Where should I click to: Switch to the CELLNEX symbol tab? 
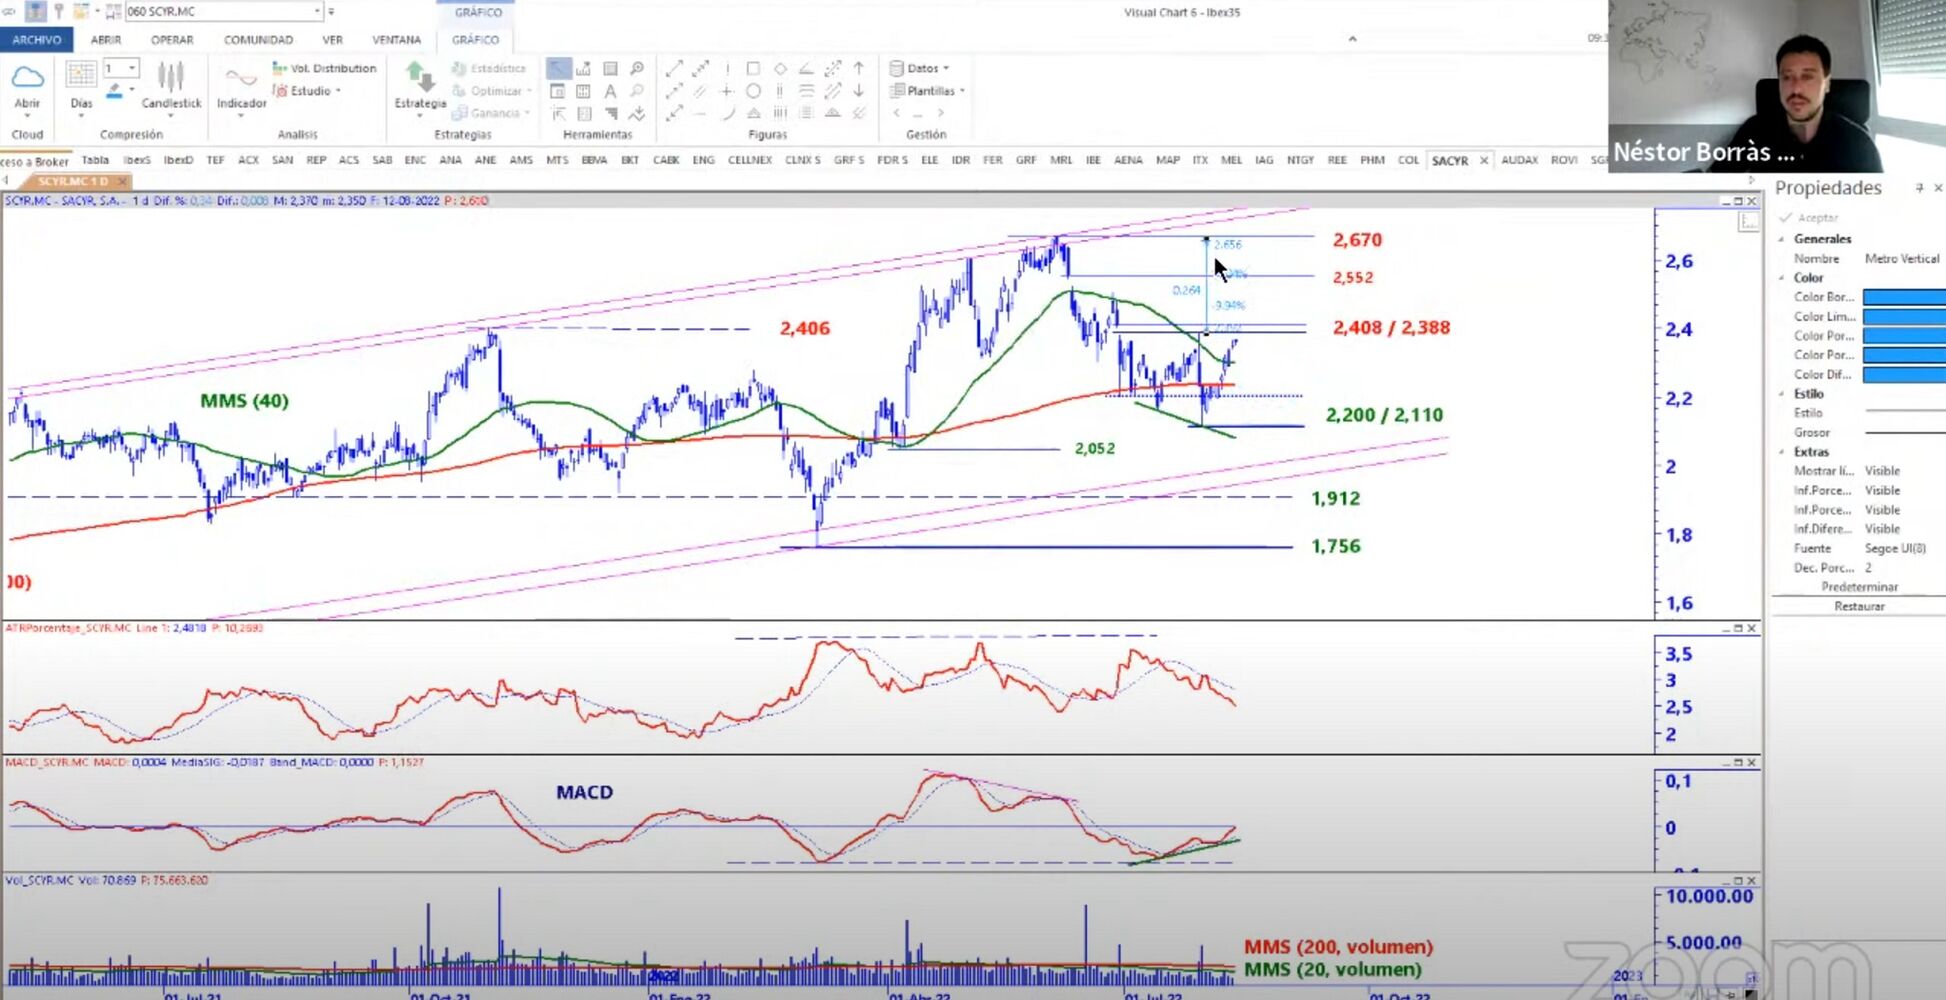[x=749, y=160]
